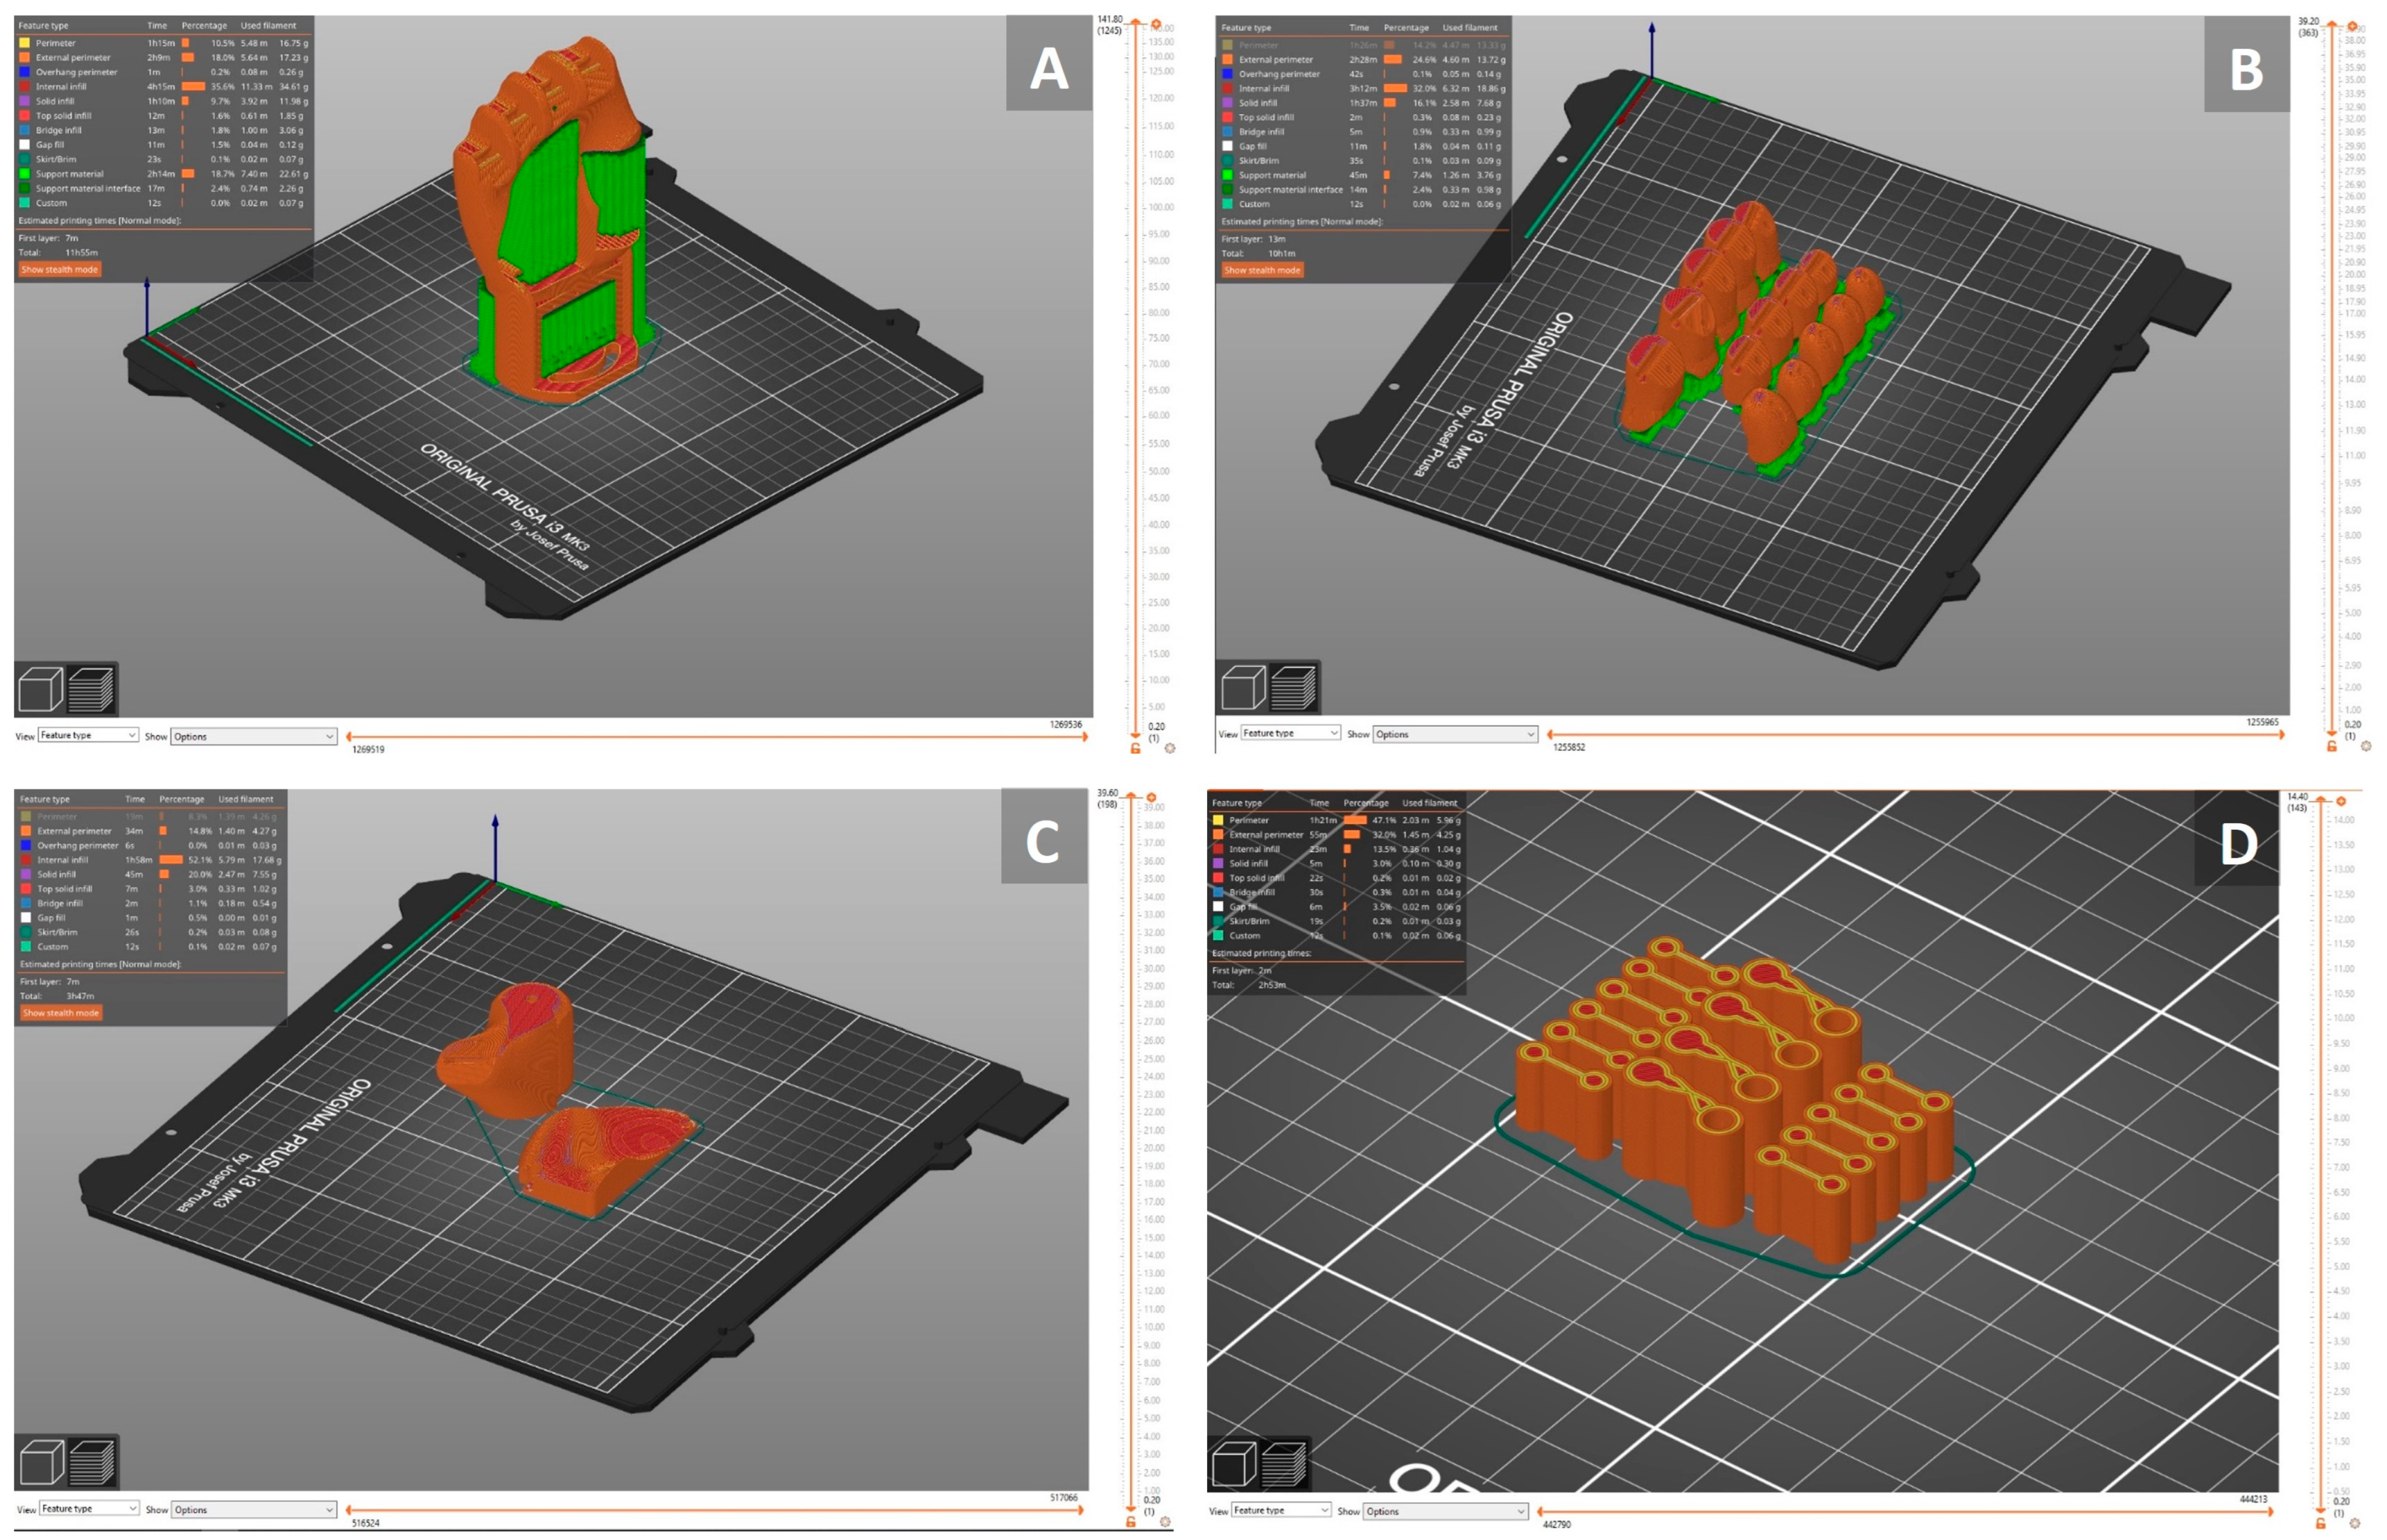The image size is (2387, 1540).
Task: Click 3D cube view icon in panel B
Action: pyautogui.click(x=1243, y=689)
